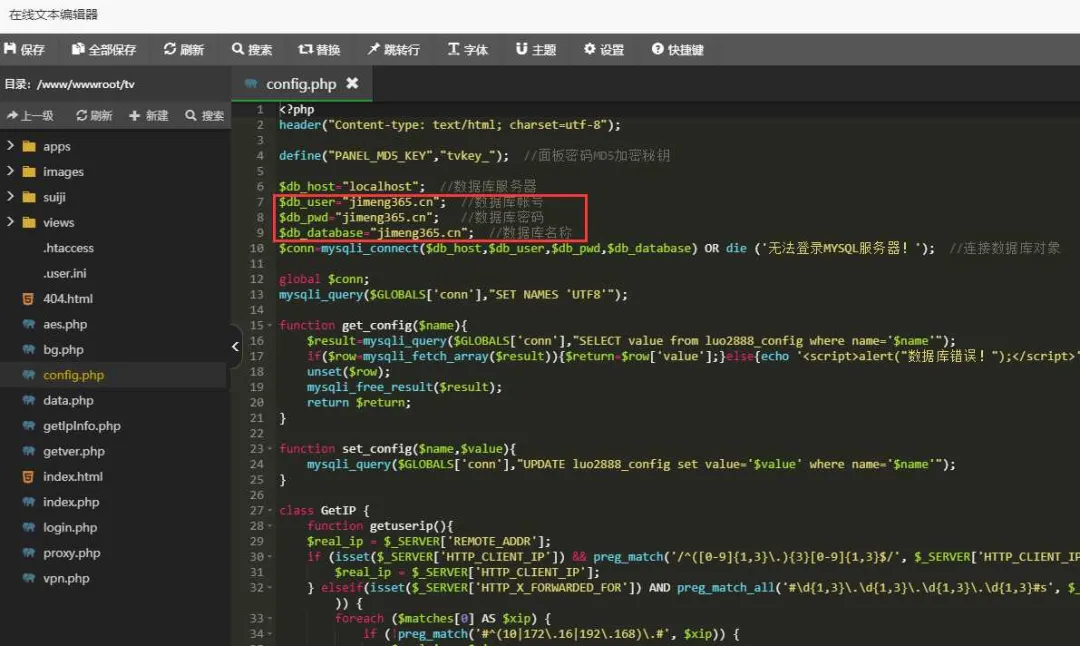This screenshot has width=1080, height=646.
Task: Click the global $conn; code line
Action: [324, 279]
